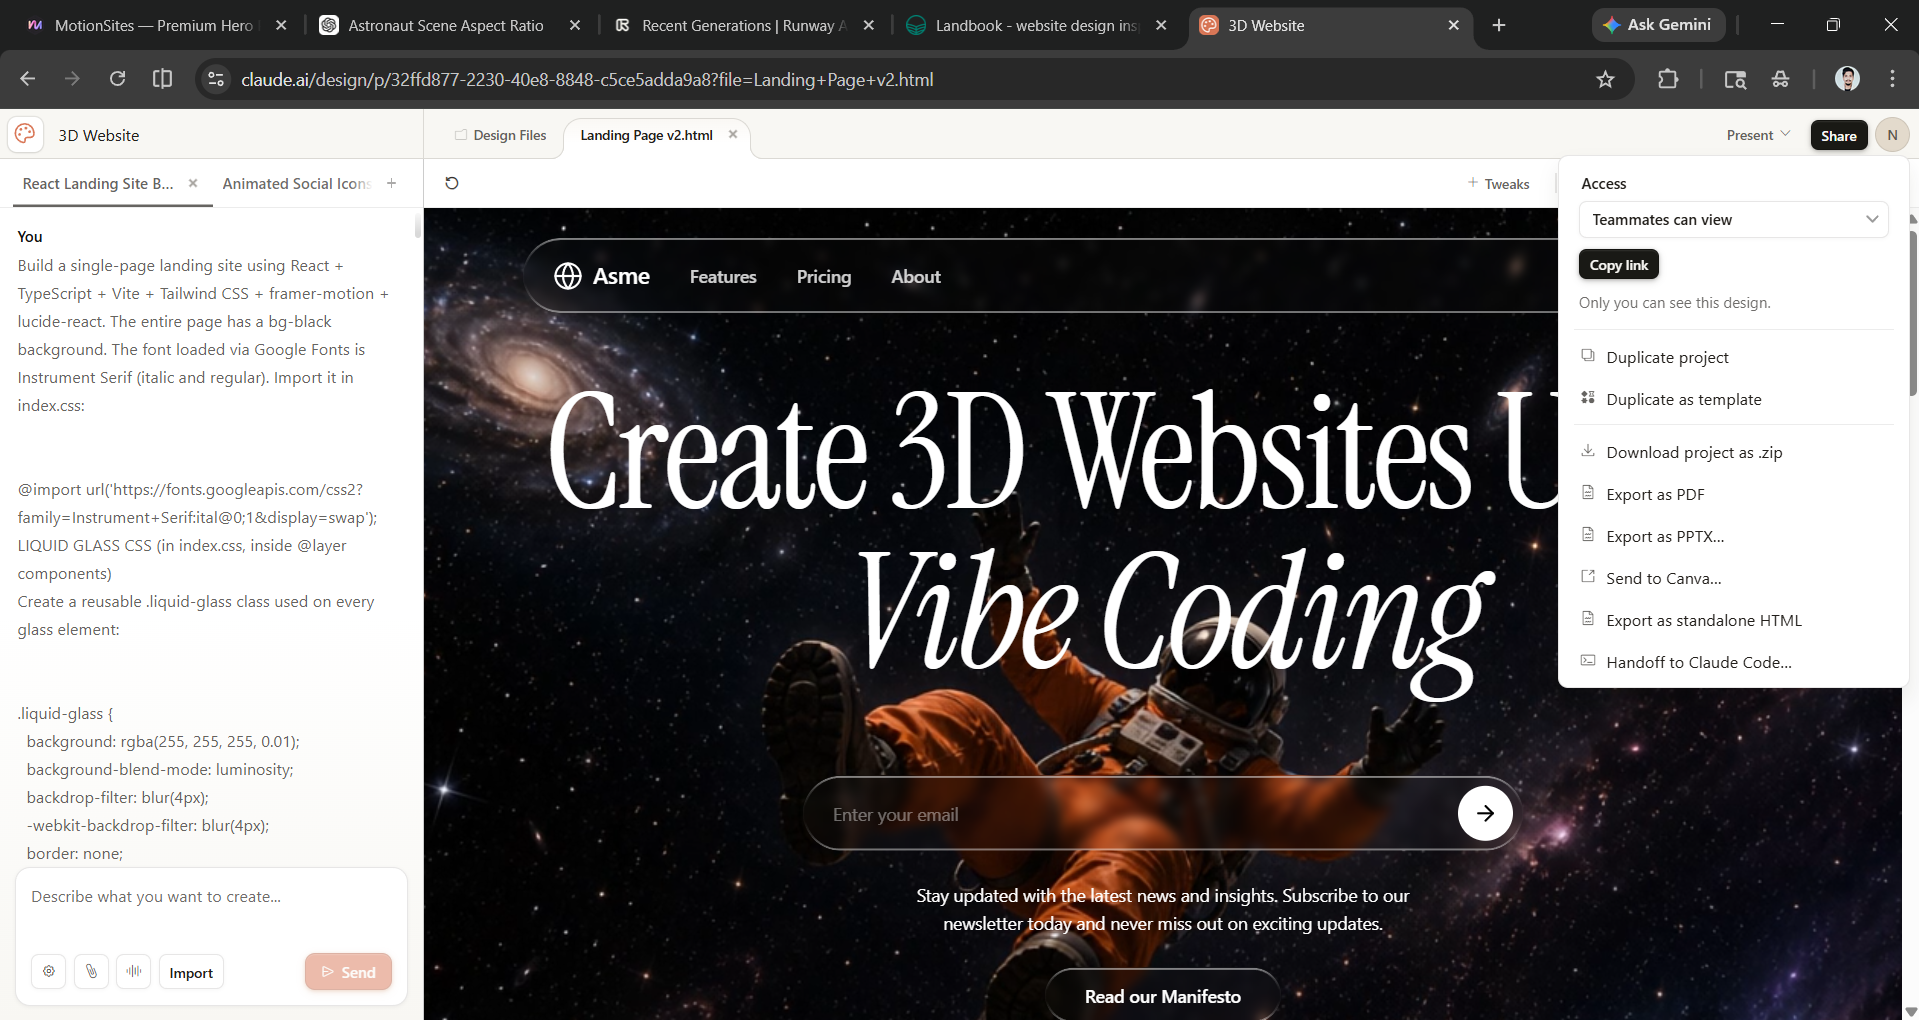Viewport: 1919px width, 1020px height.
Task: Click the Read our Manifesto button
Action: pos(1163,995)
